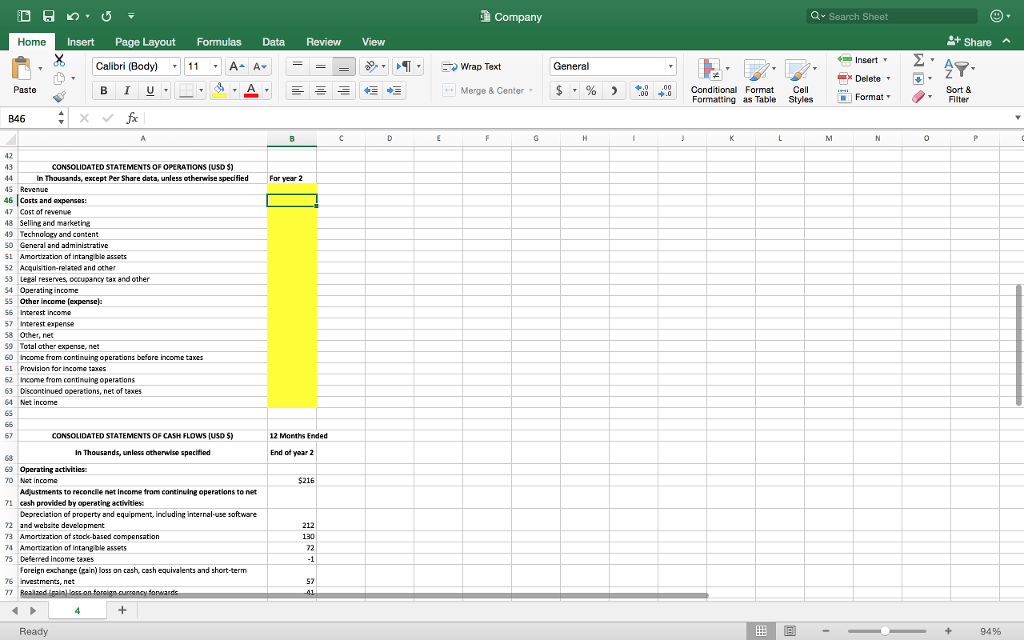Add a new sheet with plus button
Screen dimensions: 1024x640
click(x=122, y=610)
